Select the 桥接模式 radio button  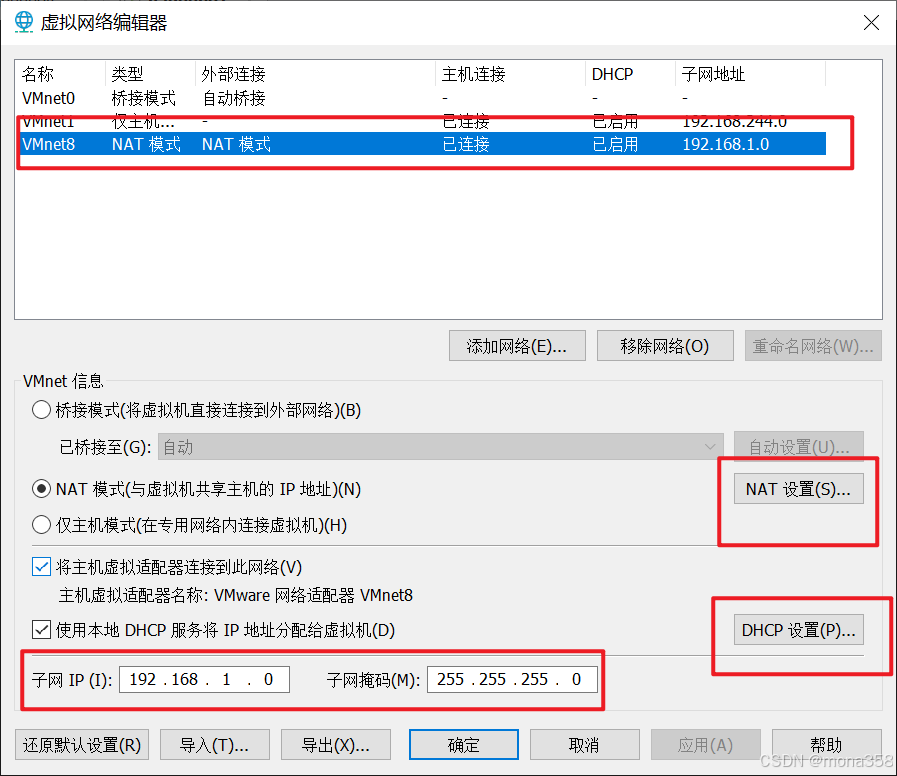coord(40,409)
